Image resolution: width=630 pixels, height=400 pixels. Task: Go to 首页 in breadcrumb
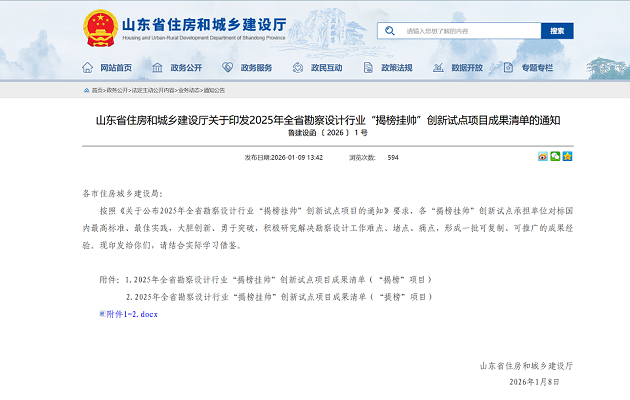[97, 90]
